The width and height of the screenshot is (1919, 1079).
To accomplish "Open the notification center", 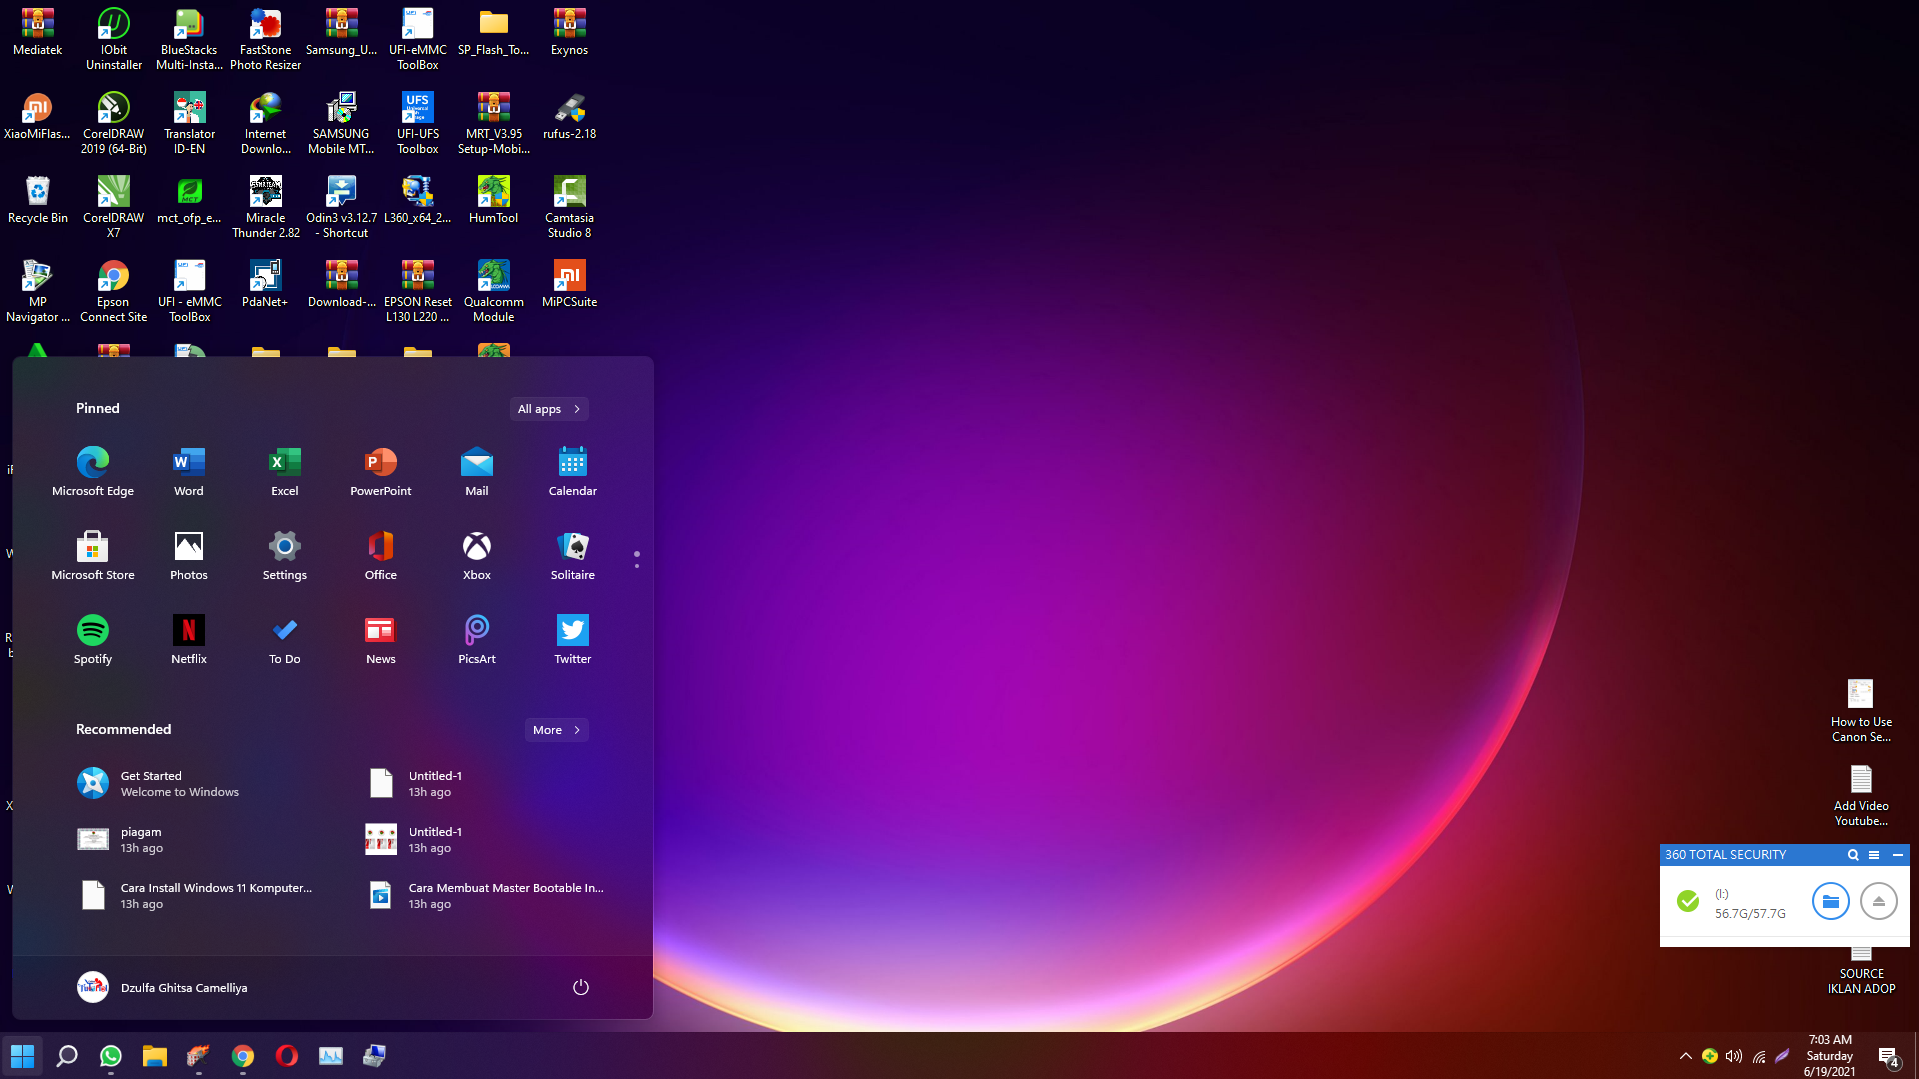I will (1889, 1056).
